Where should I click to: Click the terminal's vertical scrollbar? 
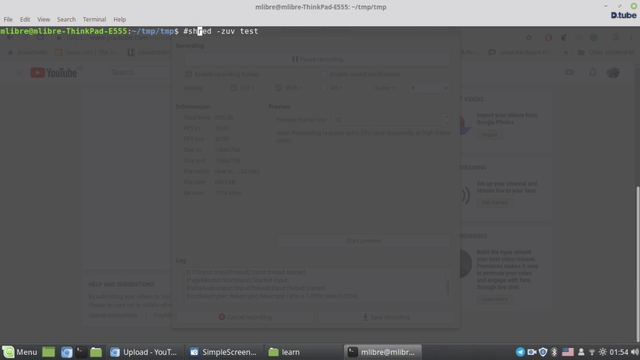(x=638, y=263)
